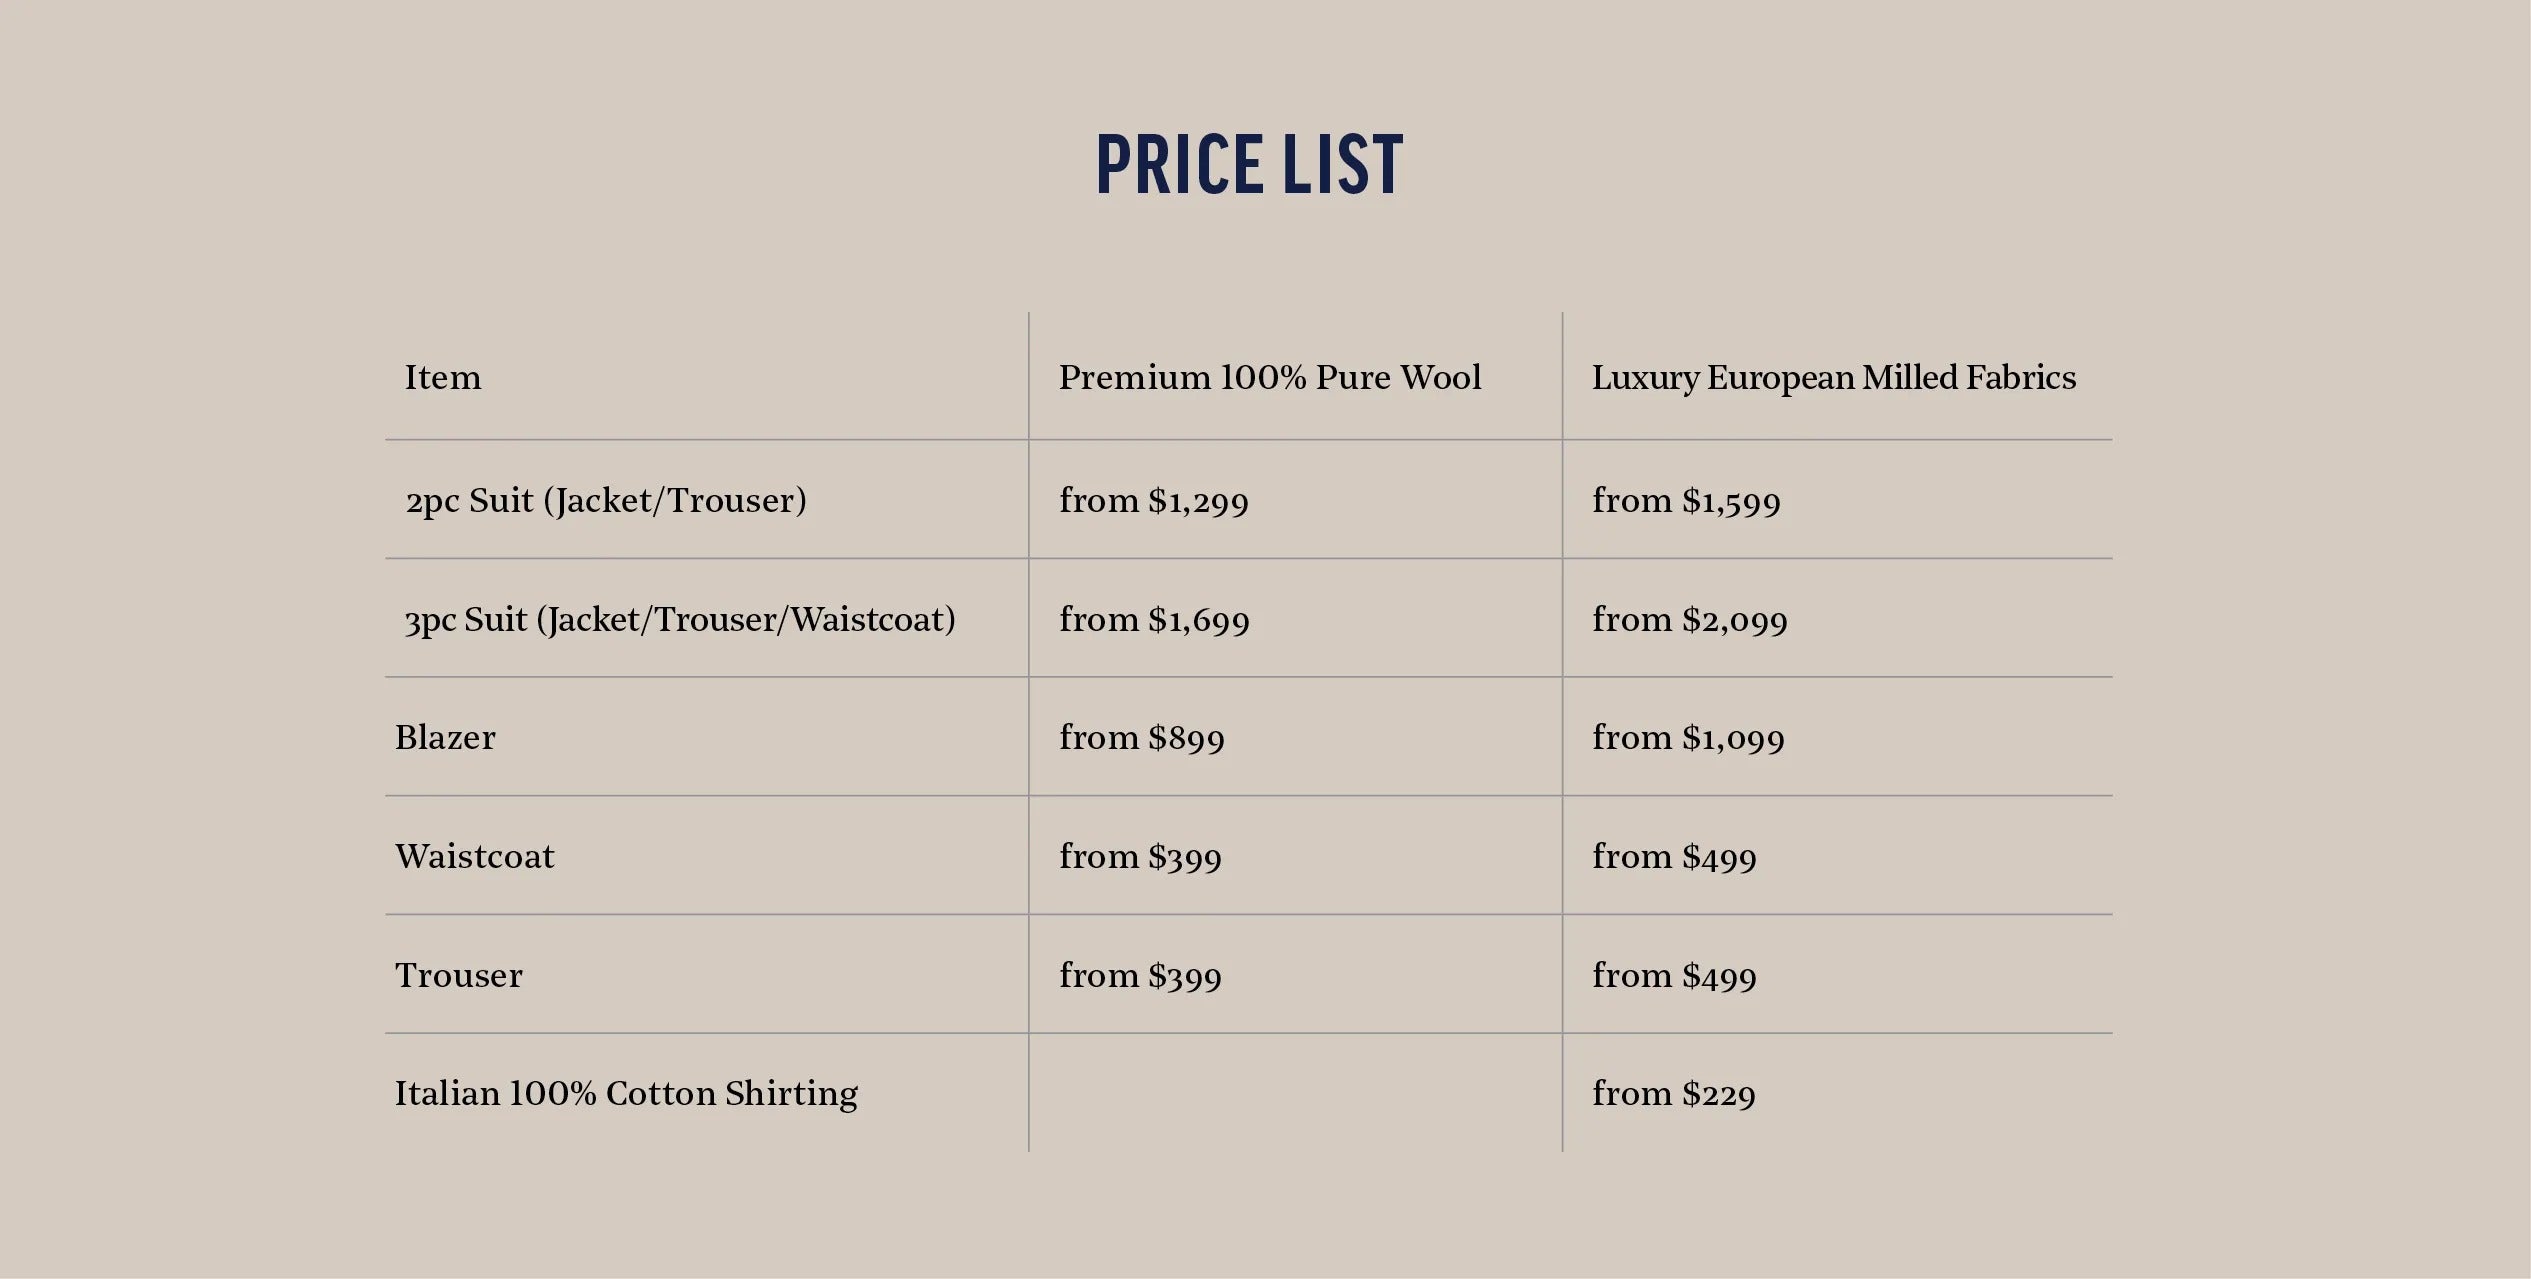Click the Waistcoat pure wool $399 price
This screenshot has width=2531, height=1279.
pyautogui.click(x=1141, y=857)
